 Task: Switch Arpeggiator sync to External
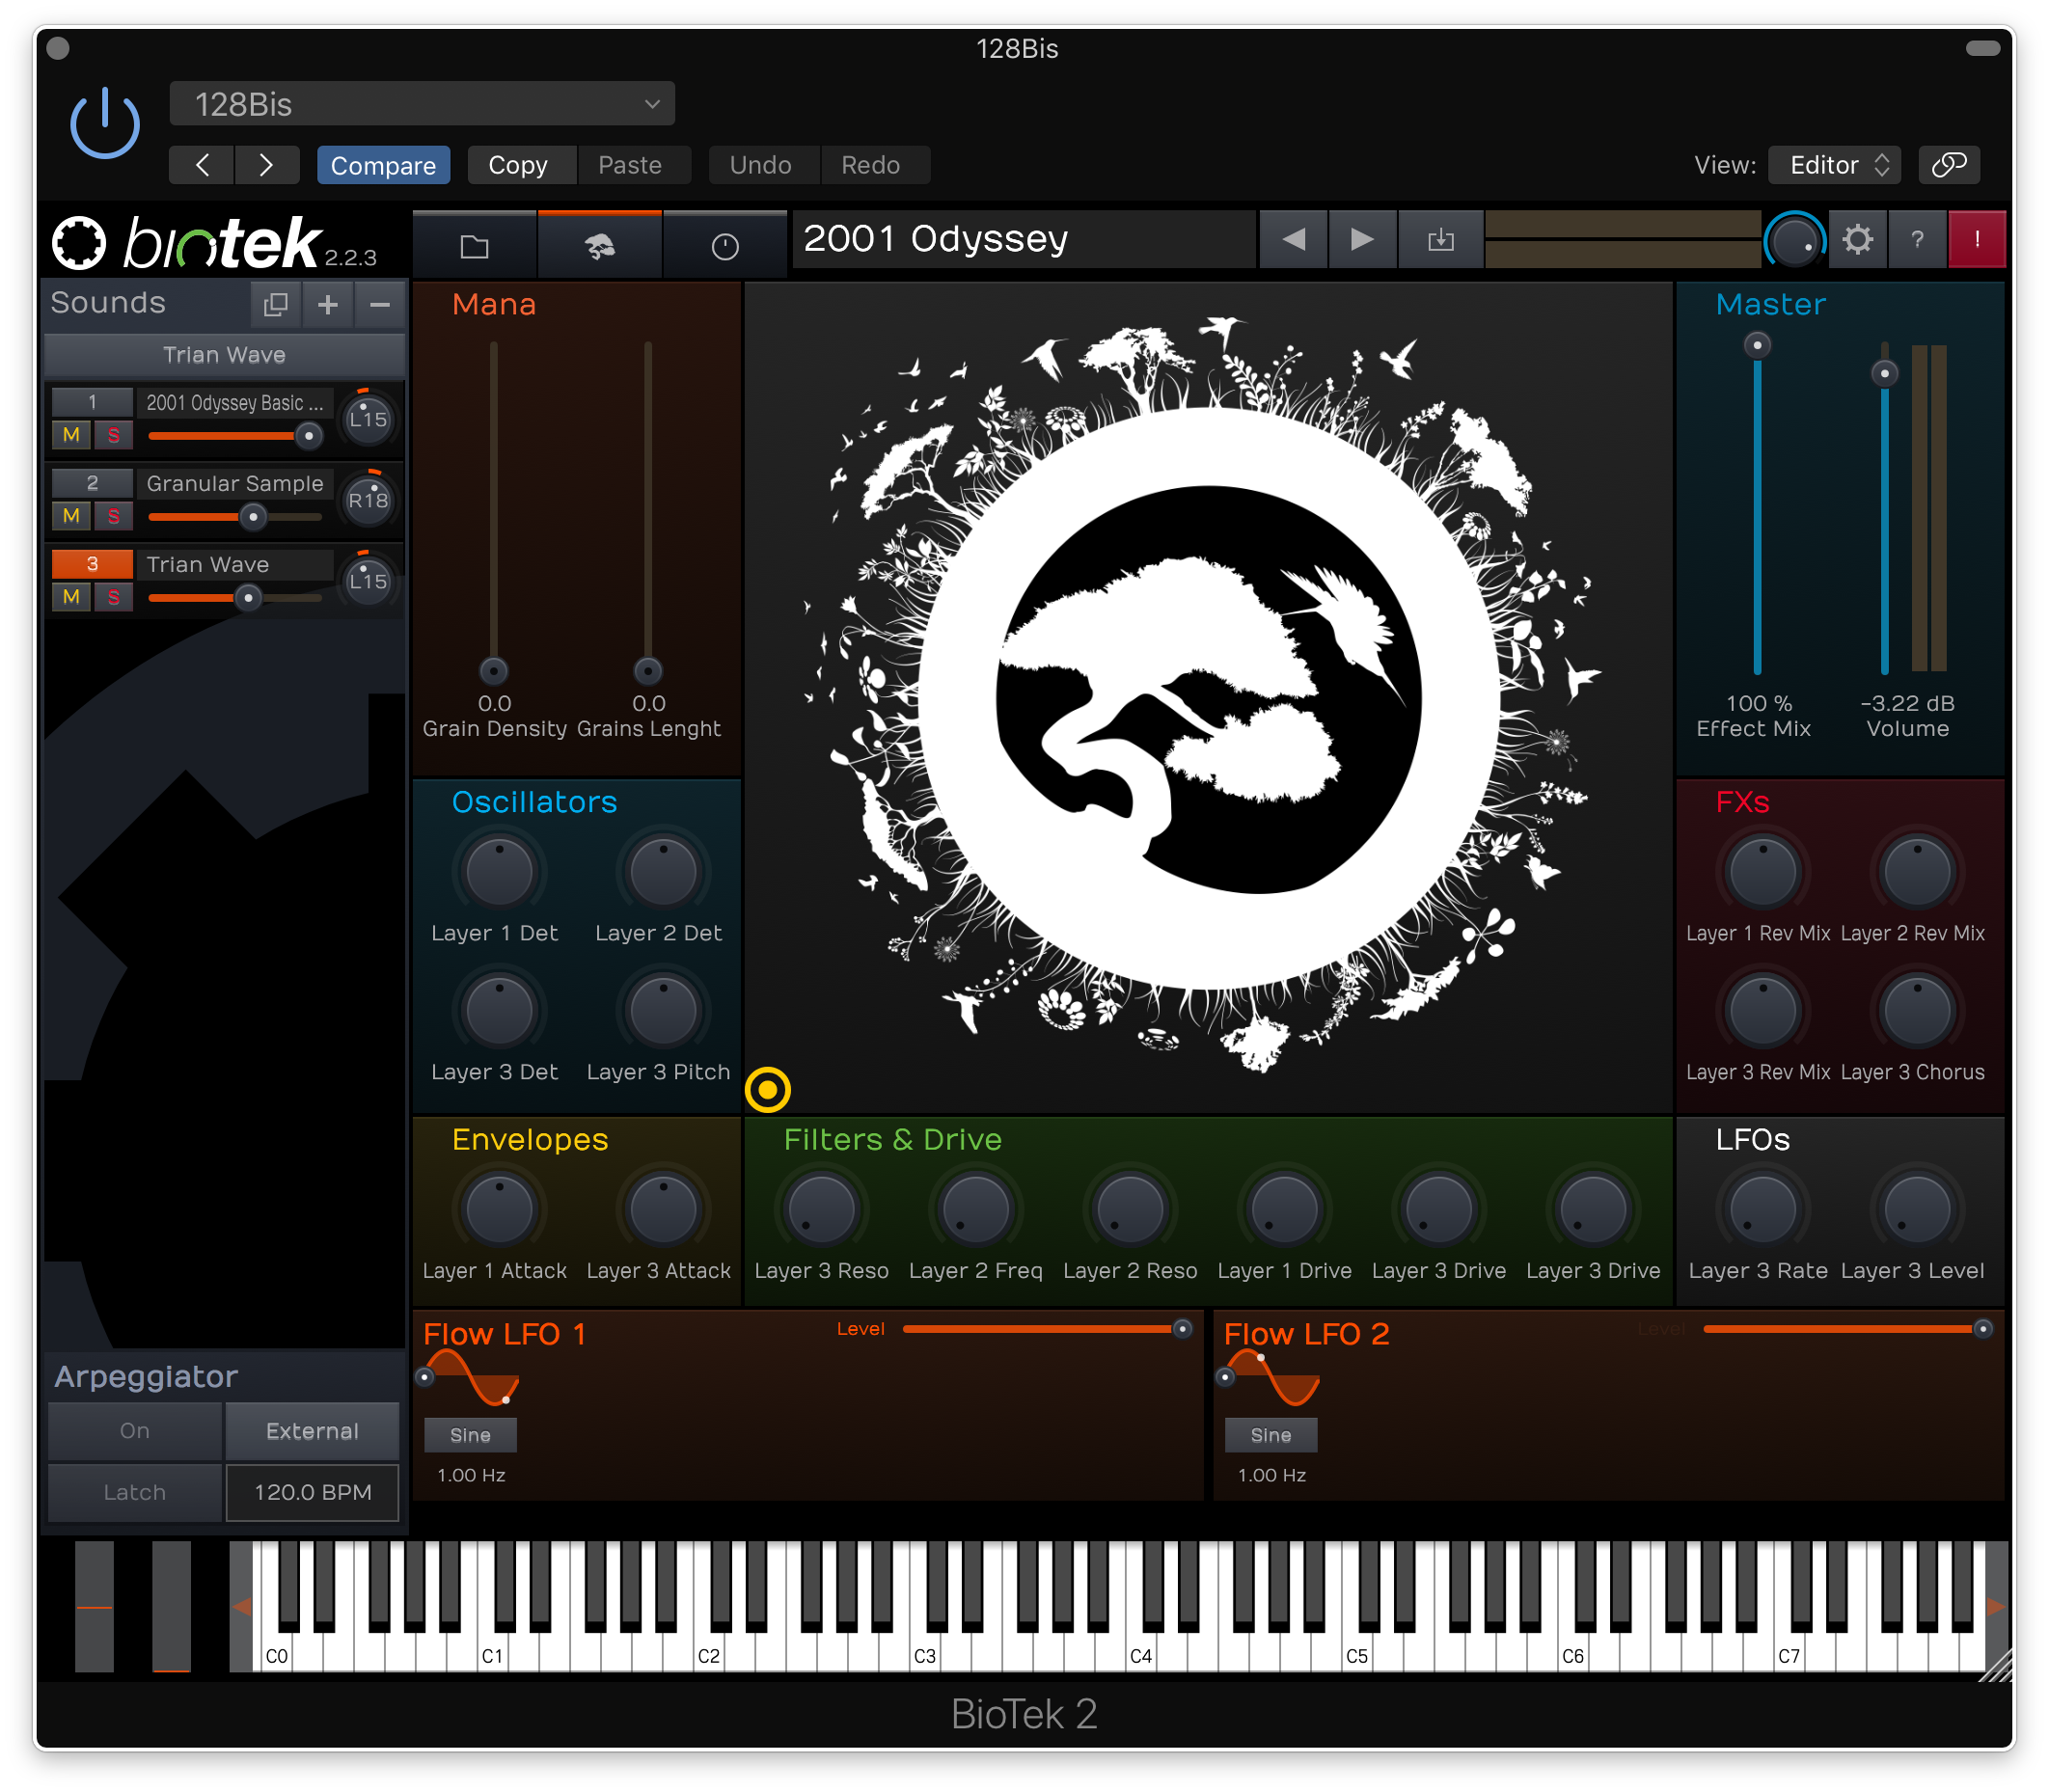[312, 1431]
